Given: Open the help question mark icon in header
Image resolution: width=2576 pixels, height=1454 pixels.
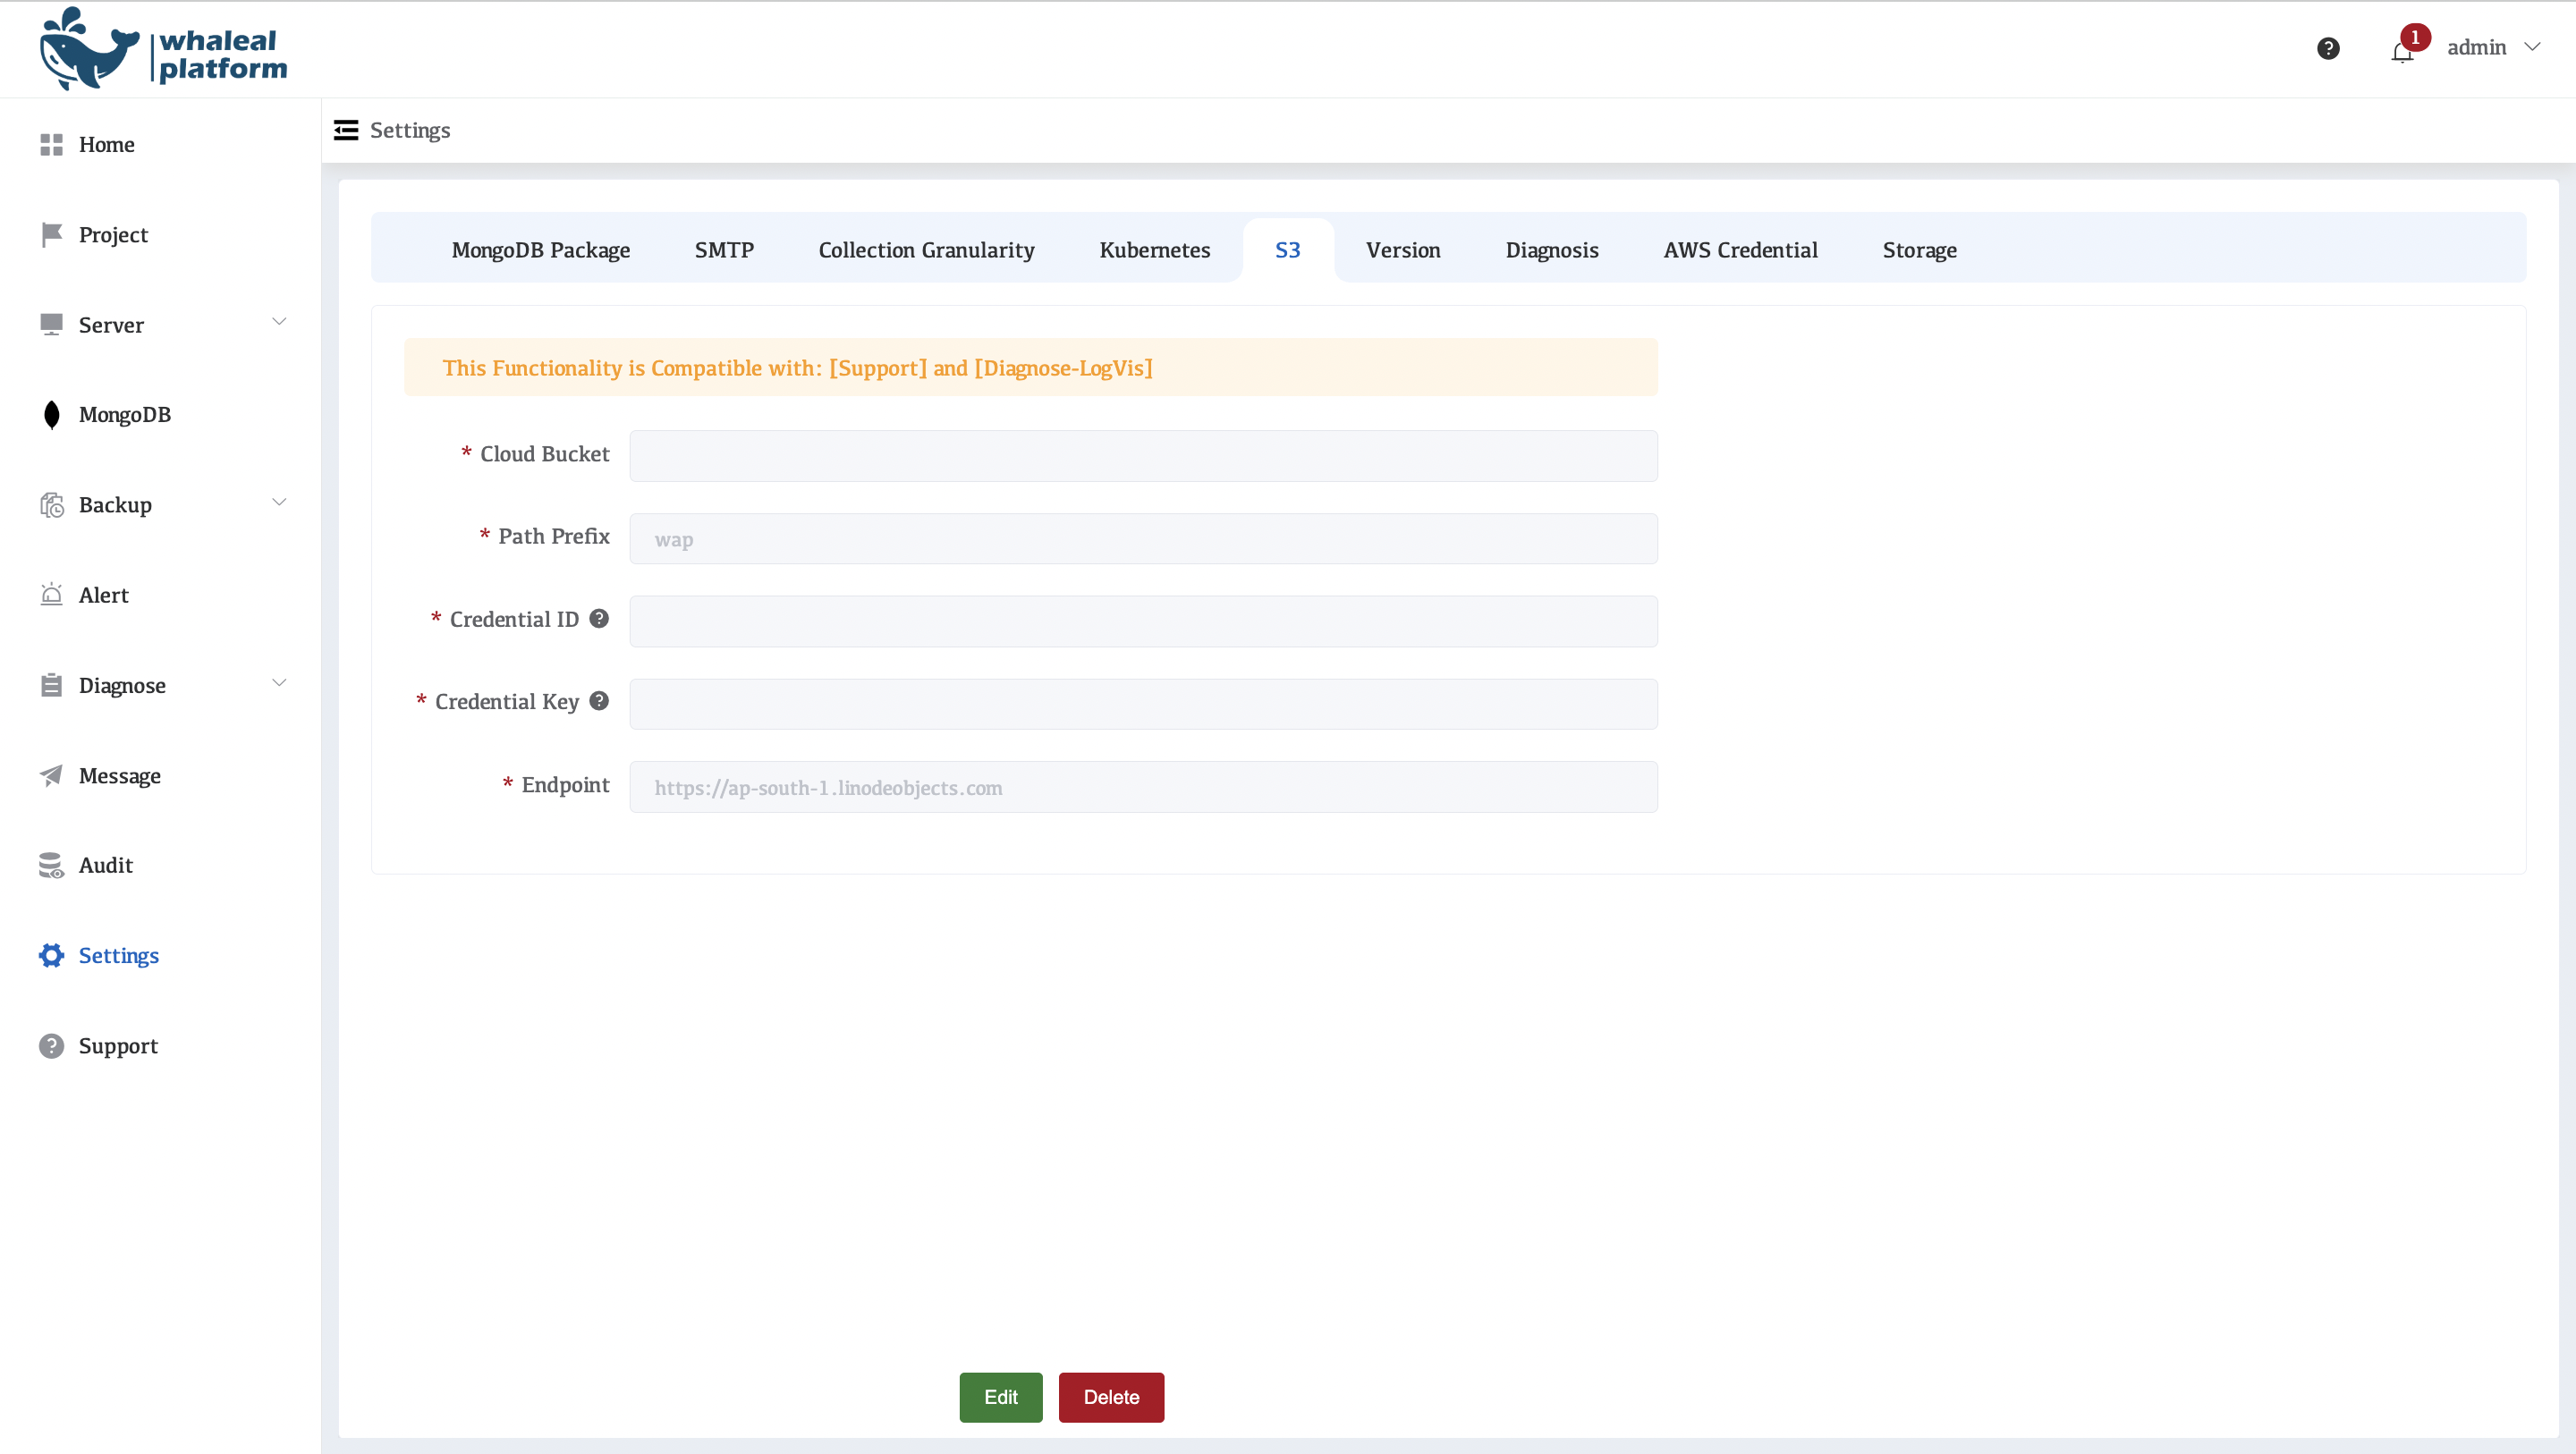Looking at the screenshot, I should click(2327, 48).
